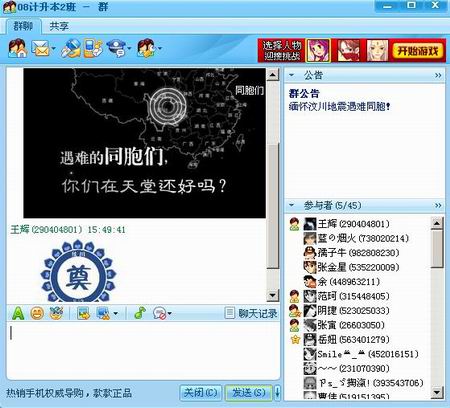This screenshot has height=408, width=450.
Task: Click the send picture icon
Action: click(x=83, y=313)
